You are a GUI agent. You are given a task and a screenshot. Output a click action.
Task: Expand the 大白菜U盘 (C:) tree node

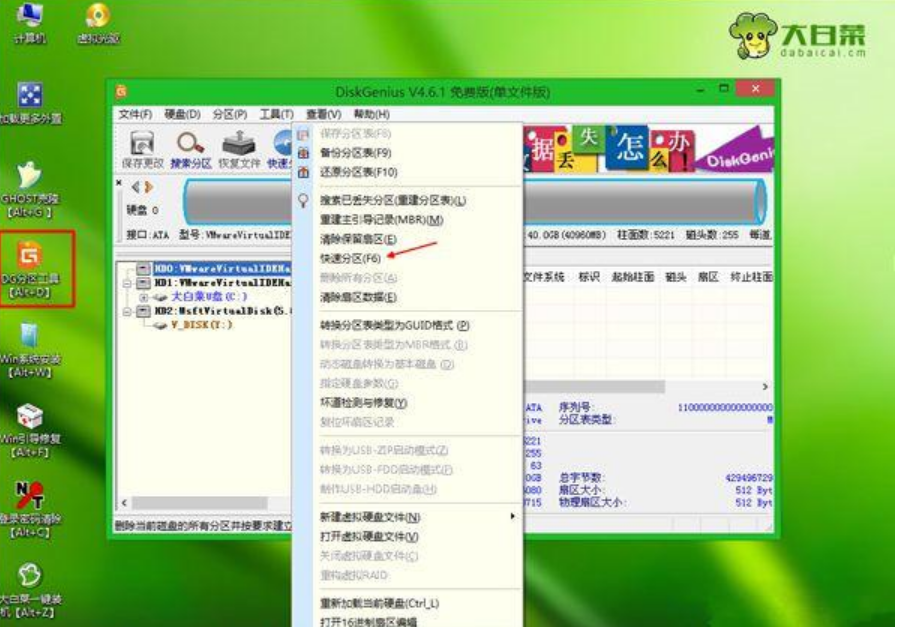[x=144, y=297]
